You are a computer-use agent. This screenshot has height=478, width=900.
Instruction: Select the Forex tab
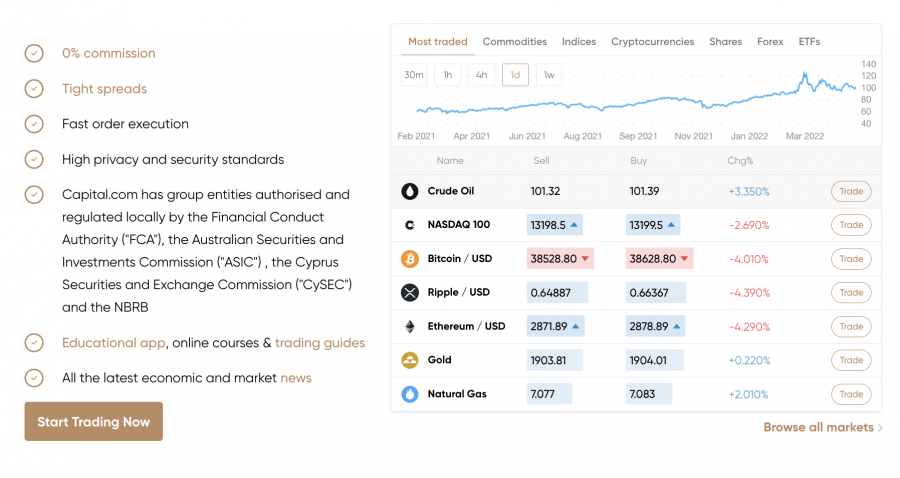pyautogui.click(x=770, y=42)
